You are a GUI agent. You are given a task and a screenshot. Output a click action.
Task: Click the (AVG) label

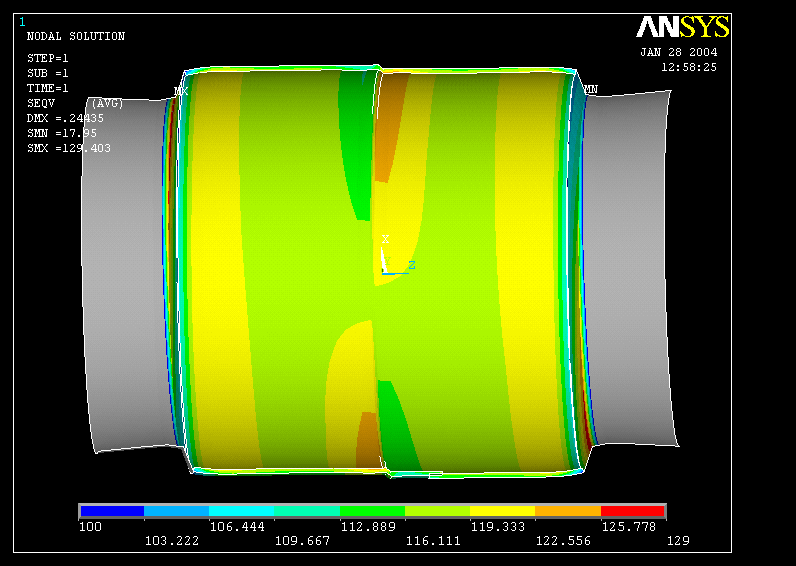[107, 103]
